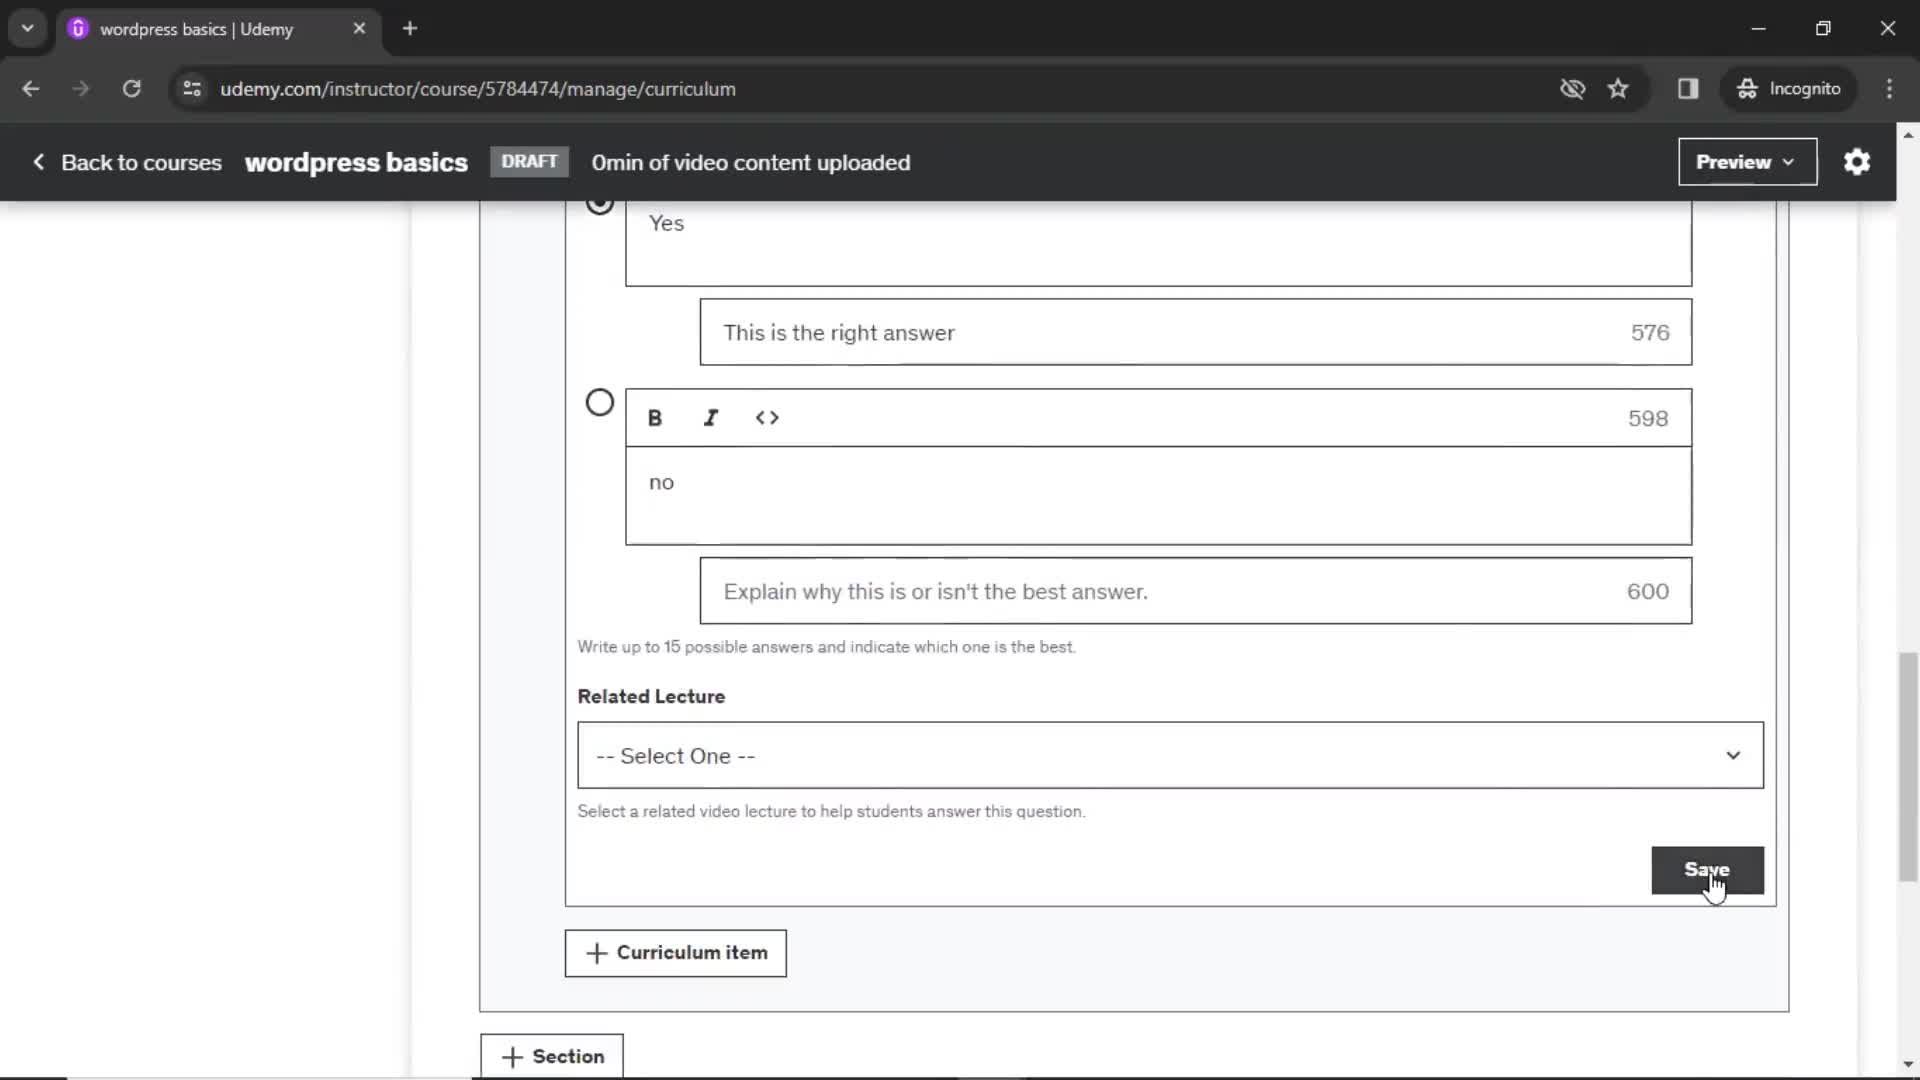
Task: Click the Add Curriculum item button
Action: [675, 952]
